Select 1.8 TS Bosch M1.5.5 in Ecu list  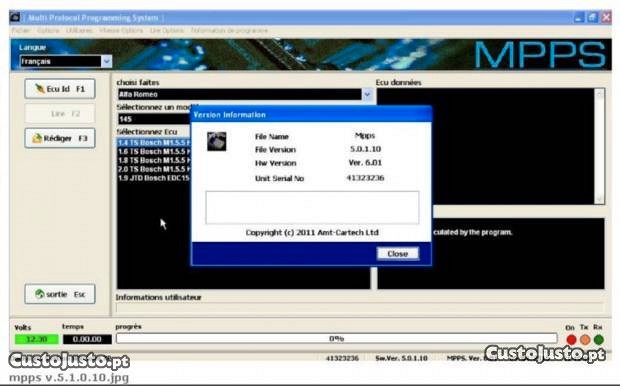click(x=154, y=161)
